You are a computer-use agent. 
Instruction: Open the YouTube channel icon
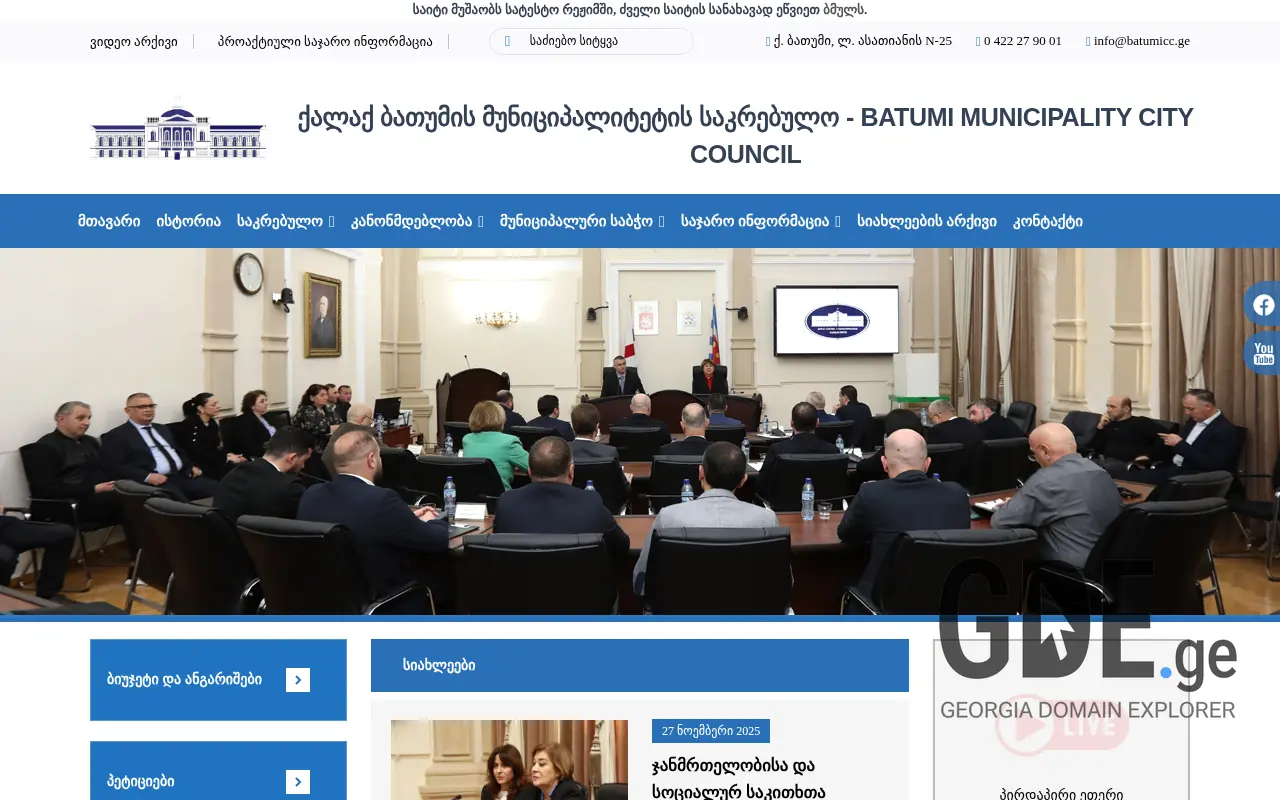1263,353
